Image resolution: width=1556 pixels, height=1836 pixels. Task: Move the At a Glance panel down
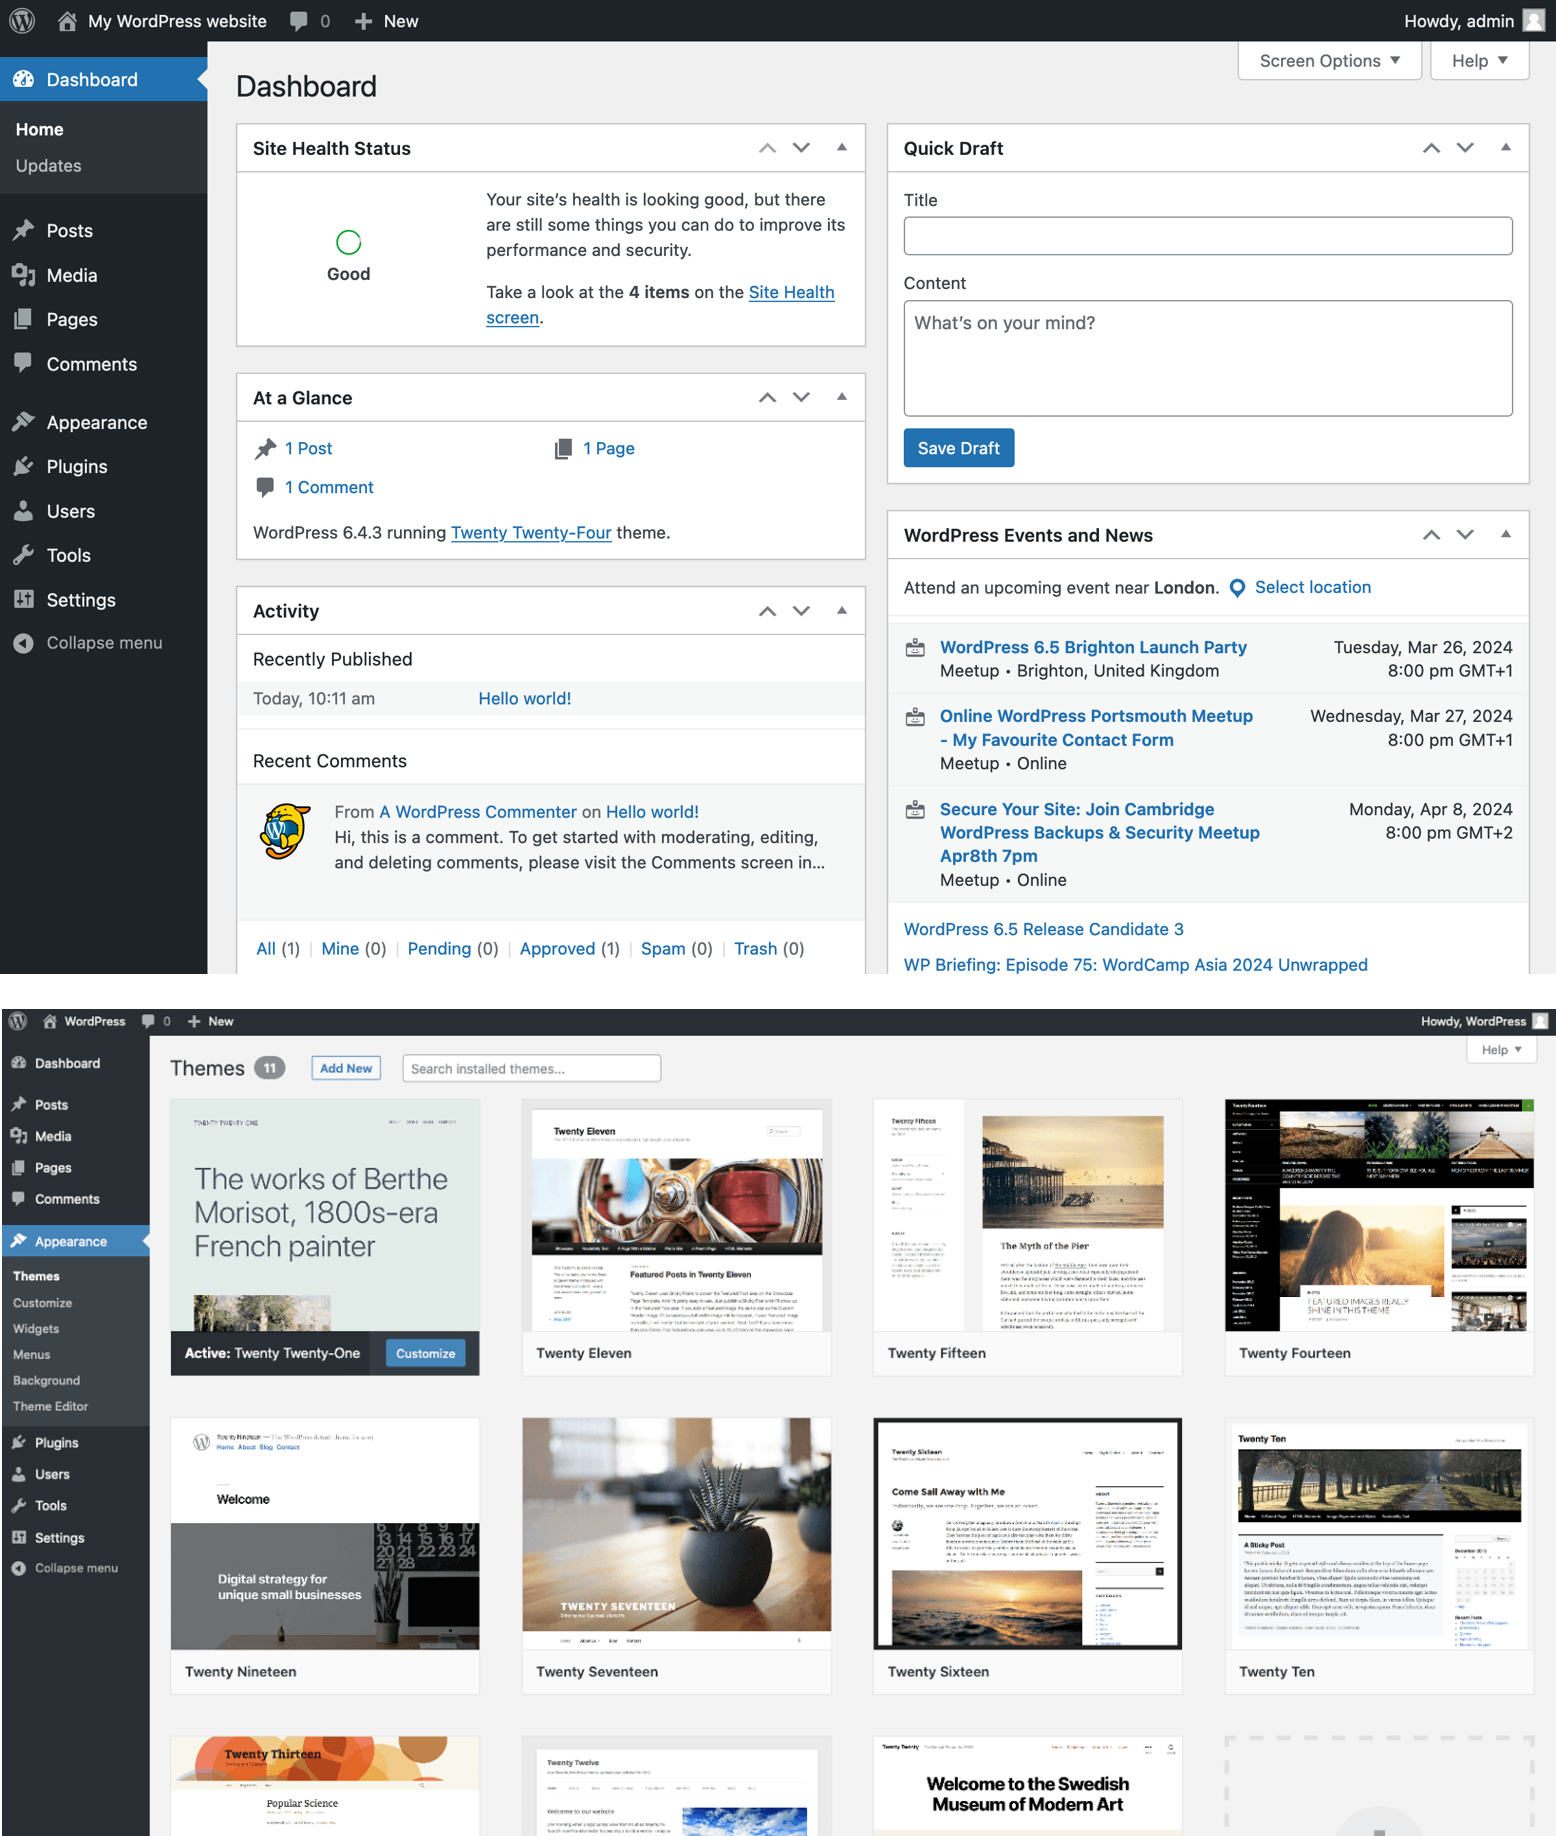click(x=801, y=398)
